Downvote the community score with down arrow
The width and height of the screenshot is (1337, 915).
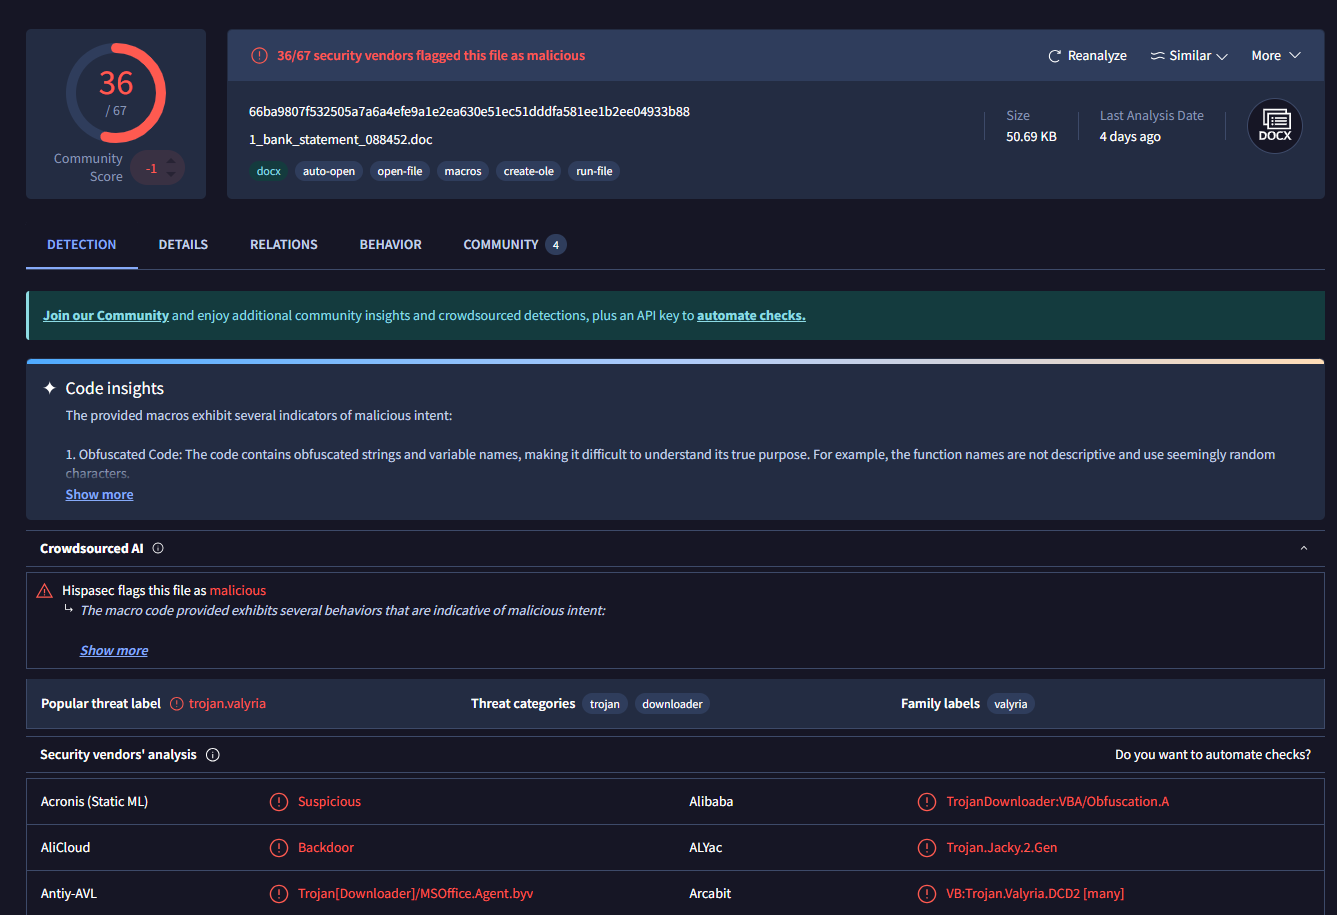[171, 176]
